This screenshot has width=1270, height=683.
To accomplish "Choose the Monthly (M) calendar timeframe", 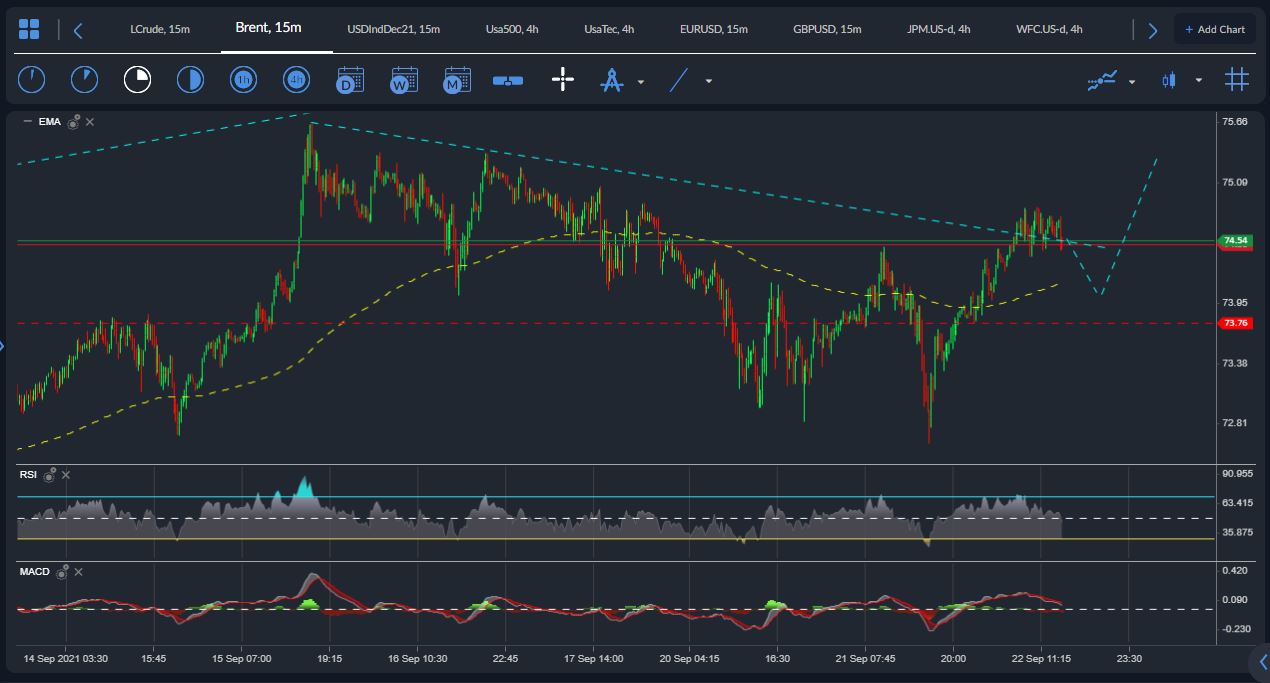I will tap(456, 80).
